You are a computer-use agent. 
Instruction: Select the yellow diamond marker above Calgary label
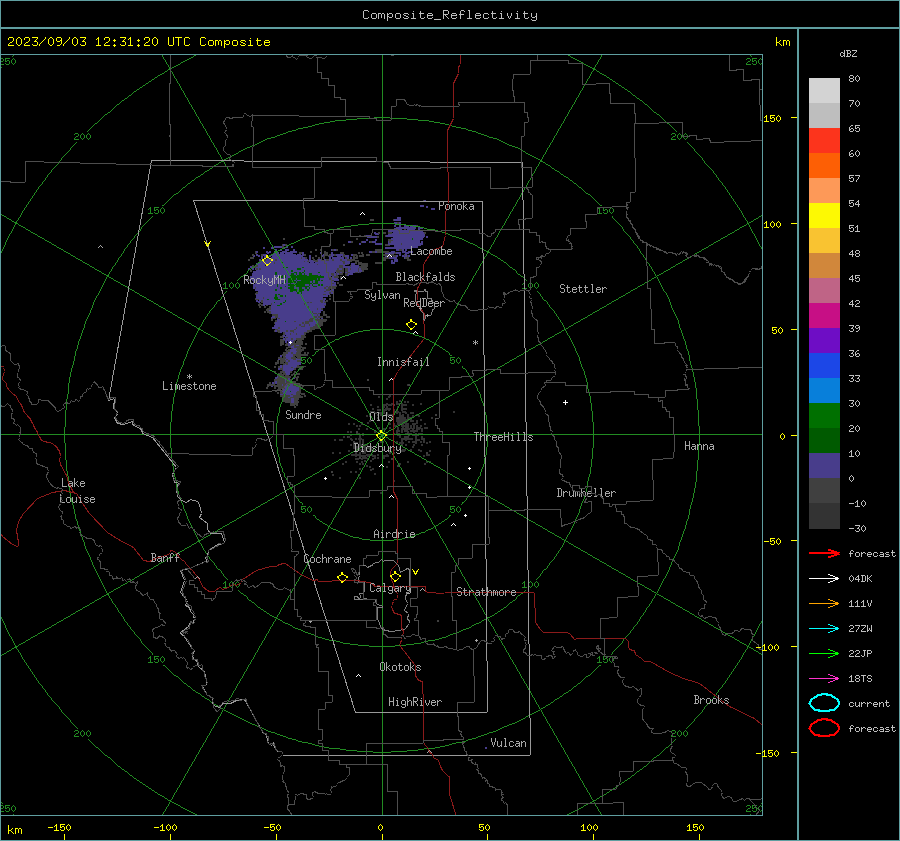click(x=395, y=576)
